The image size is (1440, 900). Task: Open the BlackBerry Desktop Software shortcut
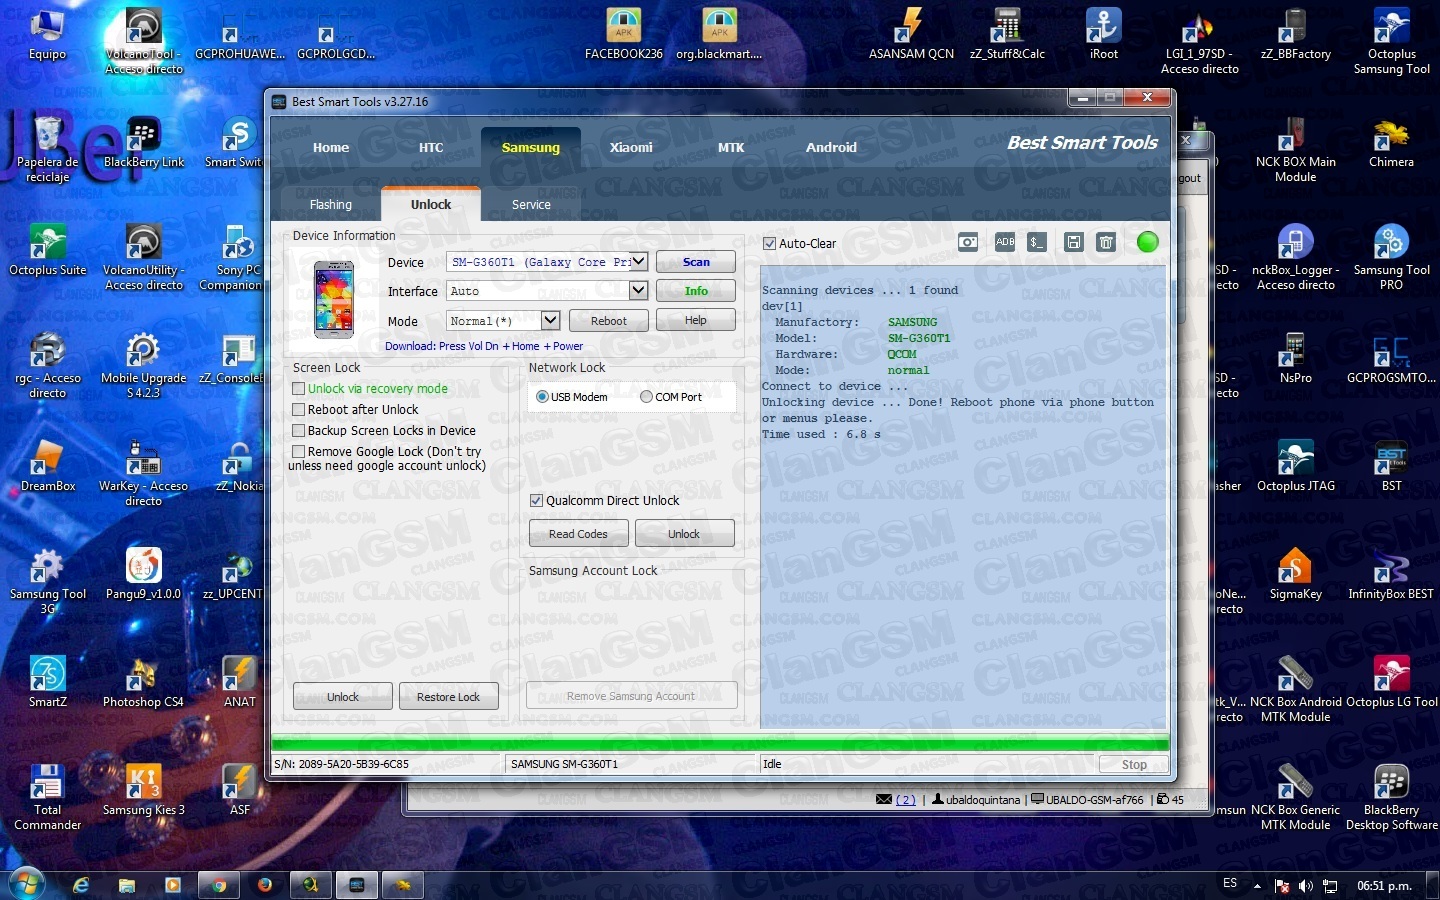pos(1391,798)
